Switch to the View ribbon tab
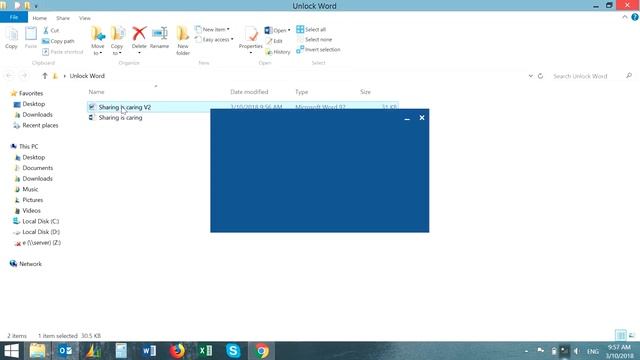The image size is (640, 360). (x=85, y=18)
